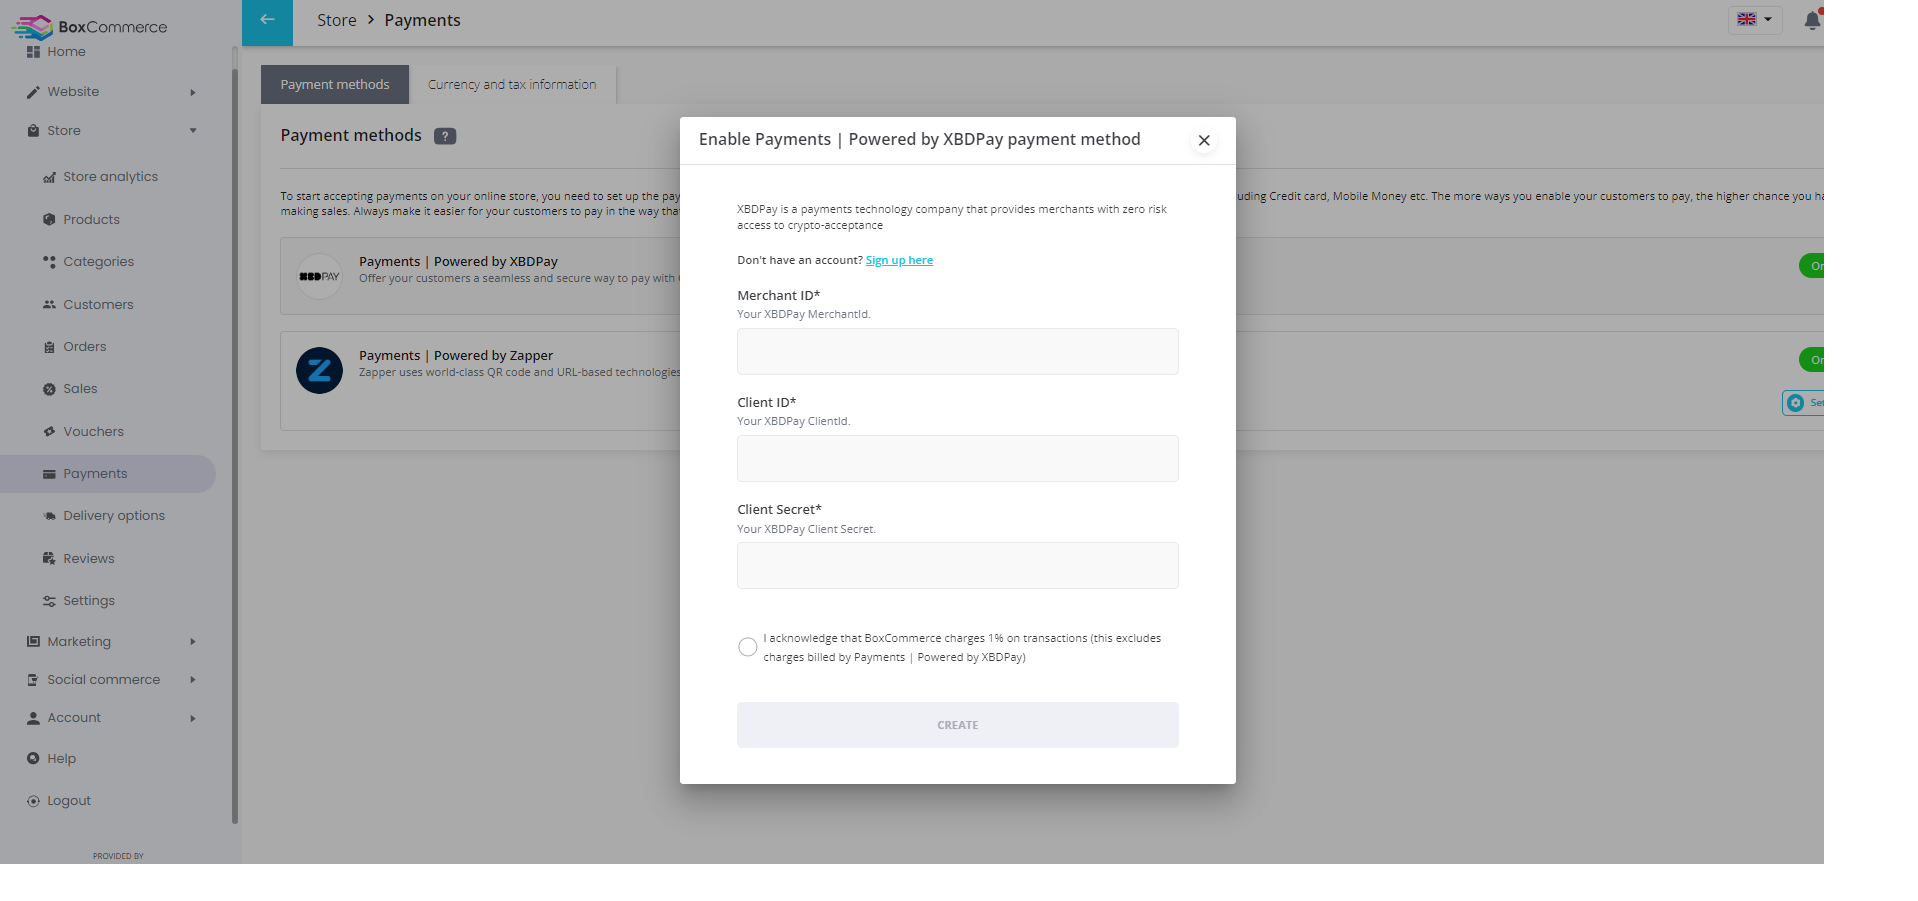Screen dimensions: 1918x901
Task: Click the Logout icon
Action: coord(33,801)
